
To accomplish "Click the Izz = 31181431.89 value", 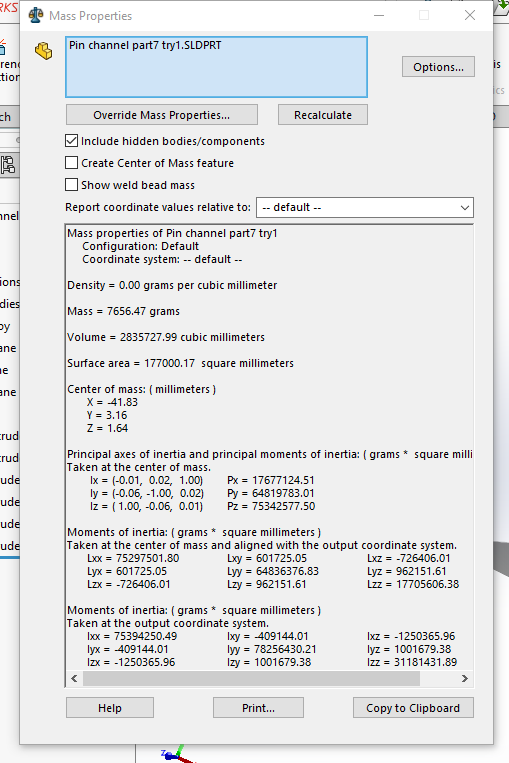I will point(412,662).
